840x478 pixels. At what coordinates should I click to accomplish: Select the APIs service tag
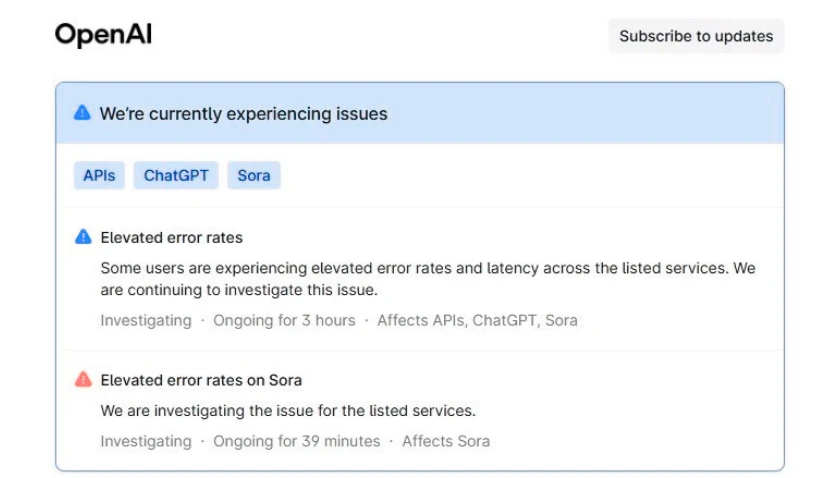[99, 175]
